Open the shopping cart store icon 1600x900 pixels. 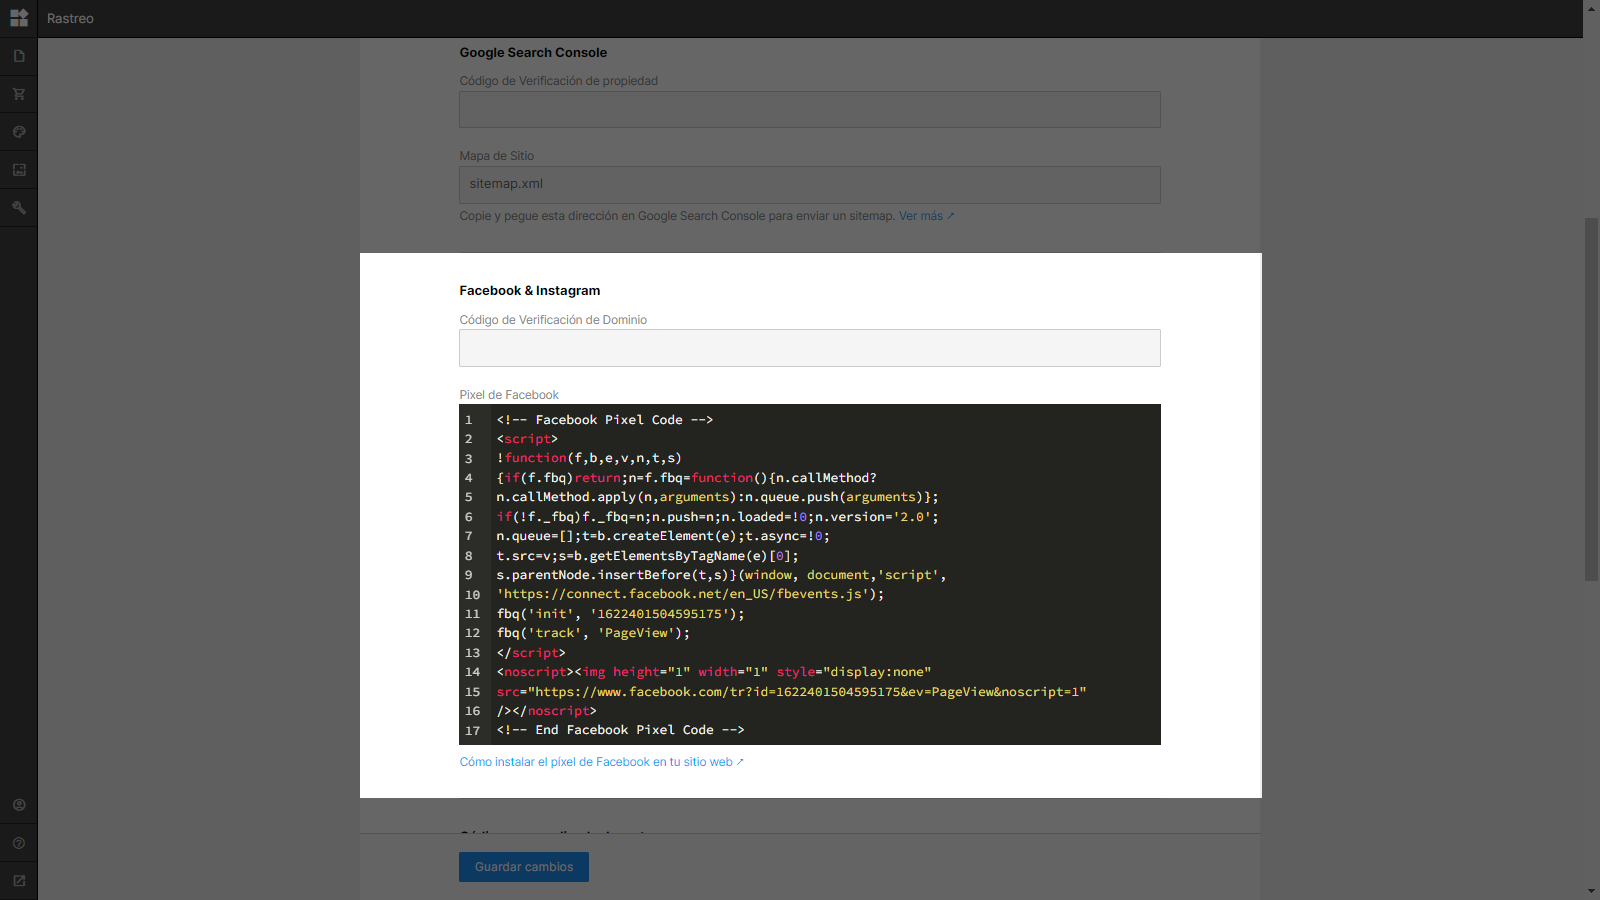pyautogui.click(x=19, y=94)
